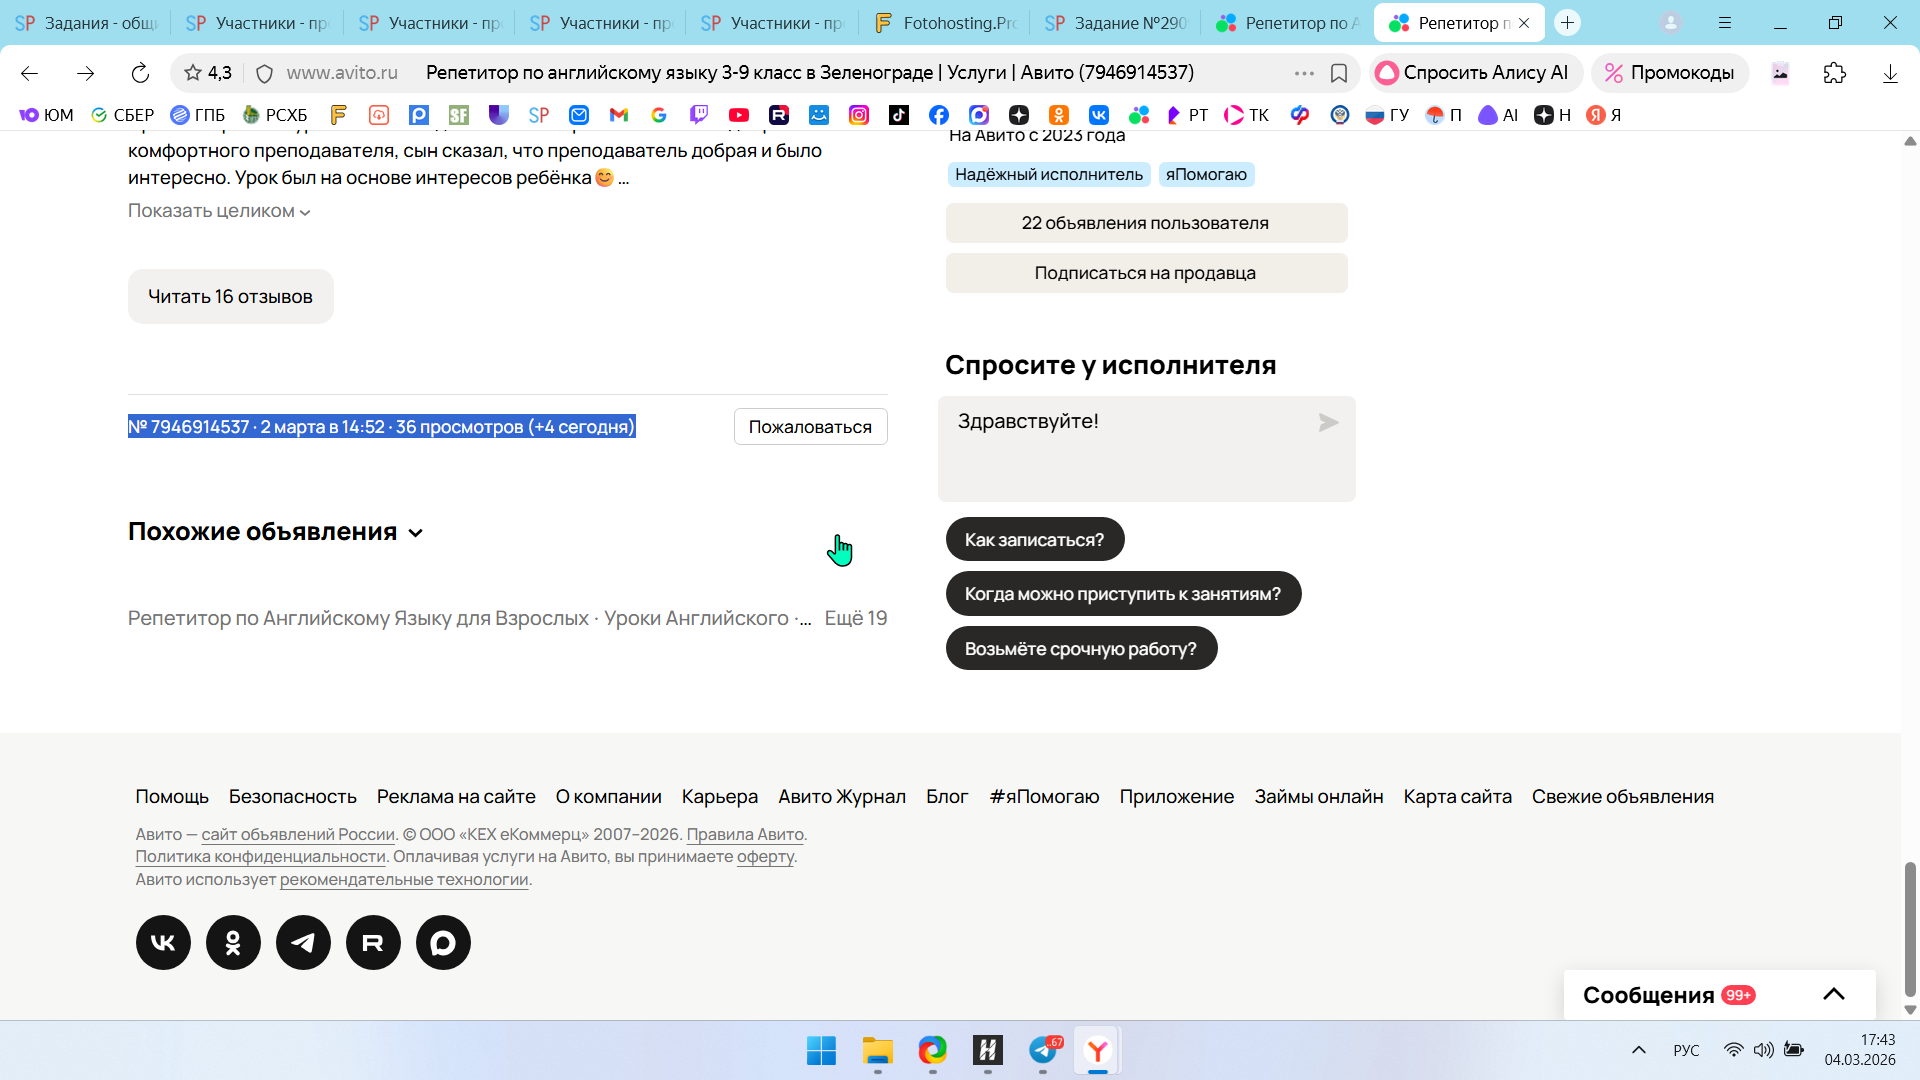Click the page vertical scrollbar thumb
Viewport: 1920px width, 1080px height.
tap(1910, 930)
